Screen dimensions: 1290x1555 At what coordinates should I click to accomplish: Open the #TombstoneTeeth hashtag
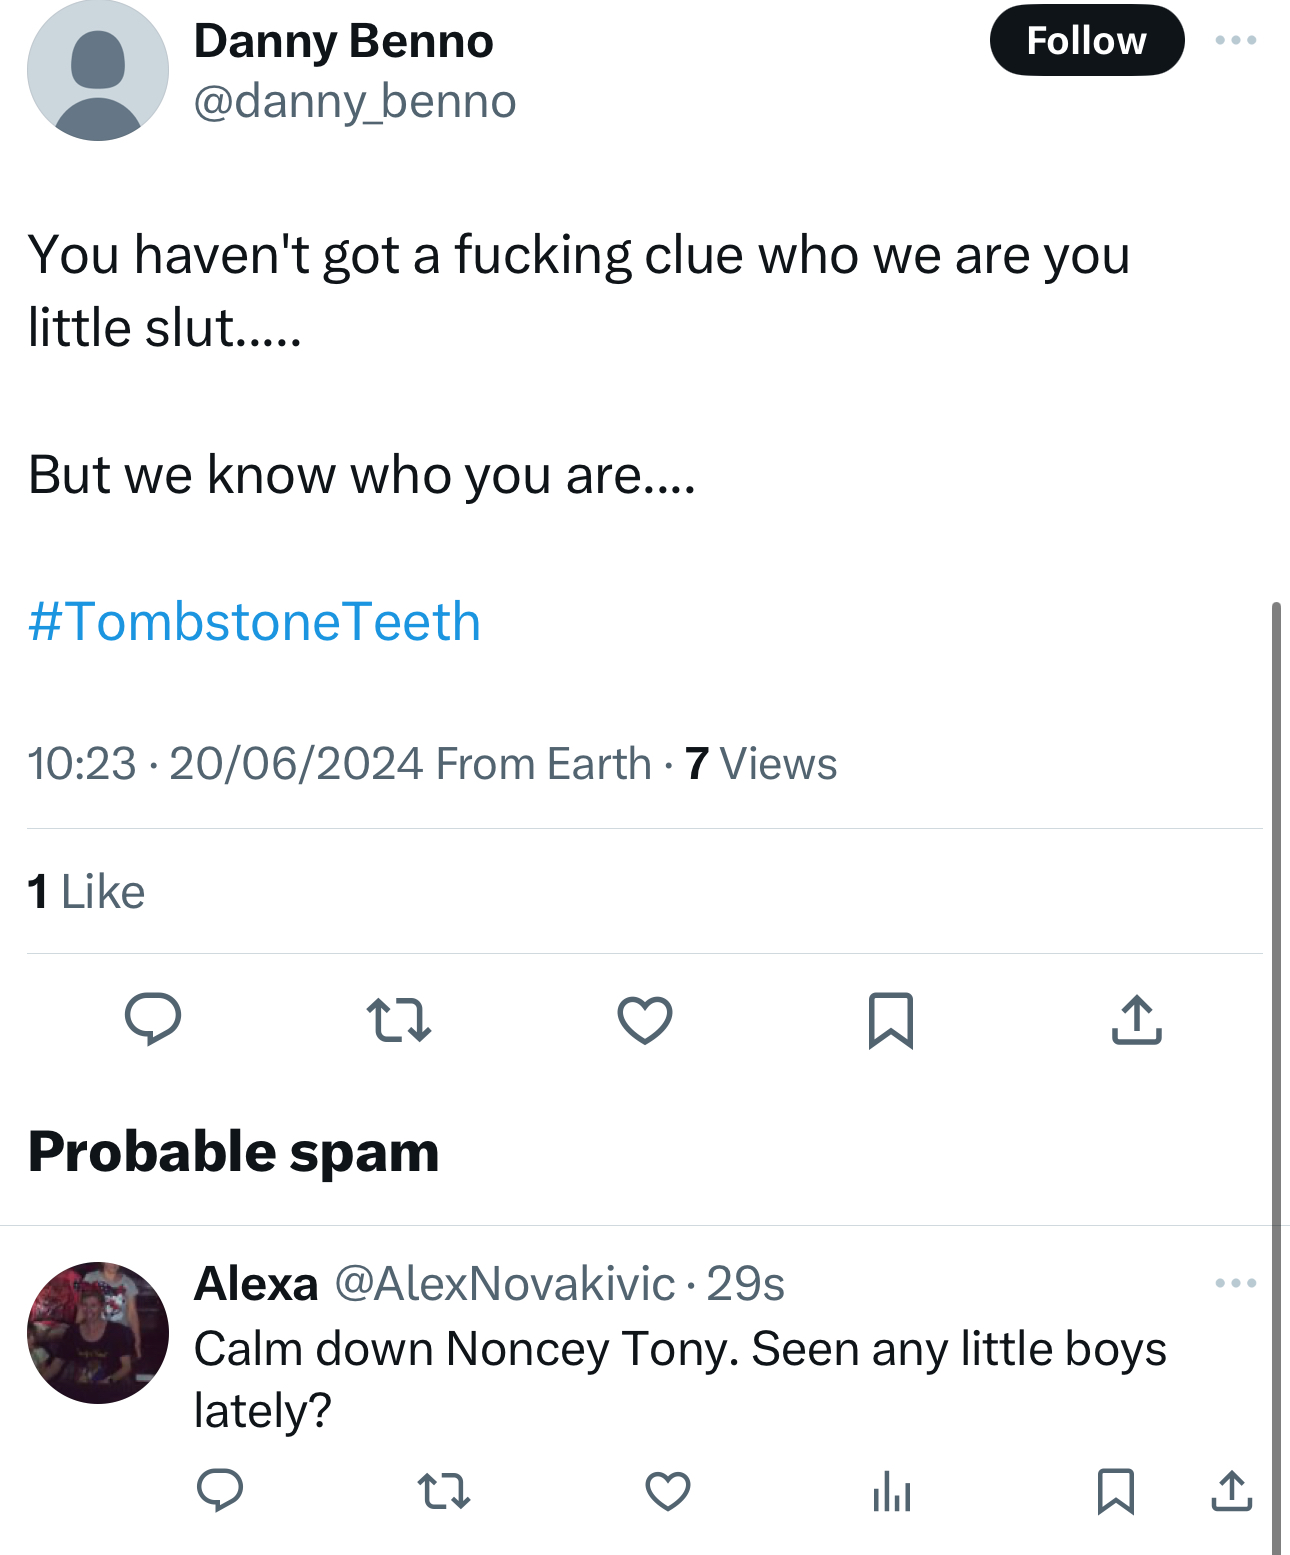pyautogui.click(x=255, y=622)
